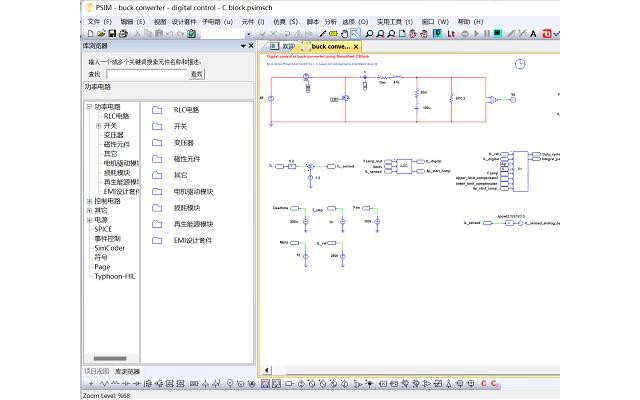
Task: Select 变压器 in the library tree
Action: 113,135
